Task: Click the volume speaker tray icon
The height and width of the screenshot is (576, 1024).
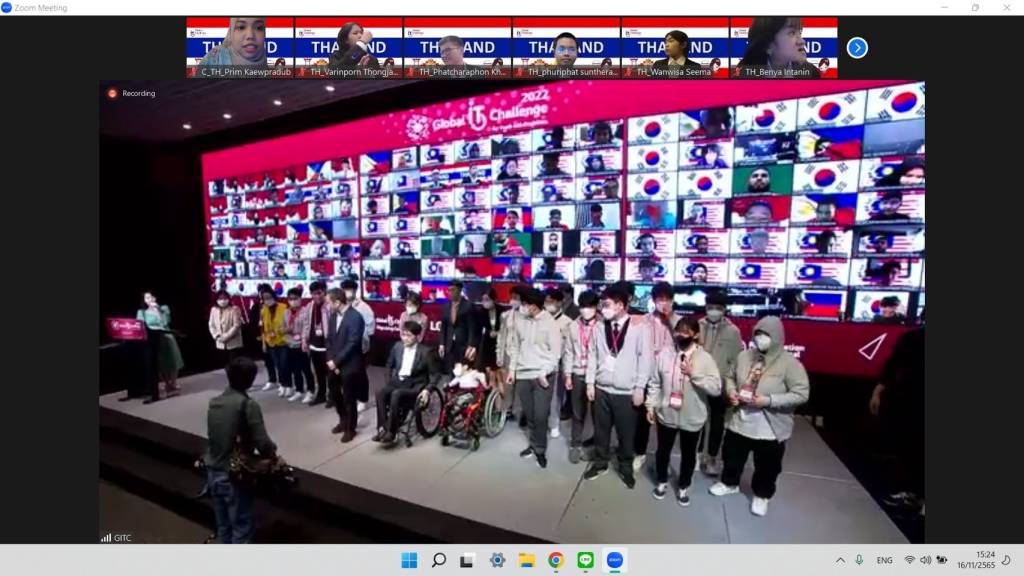Action: click(925, 560)
